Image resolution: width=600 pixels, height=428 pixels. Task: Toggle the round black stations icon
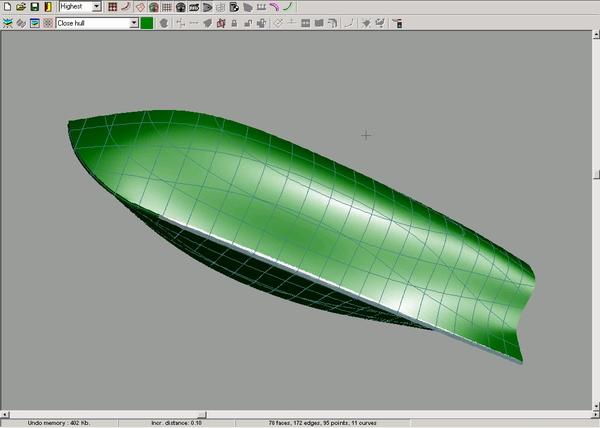181,7
